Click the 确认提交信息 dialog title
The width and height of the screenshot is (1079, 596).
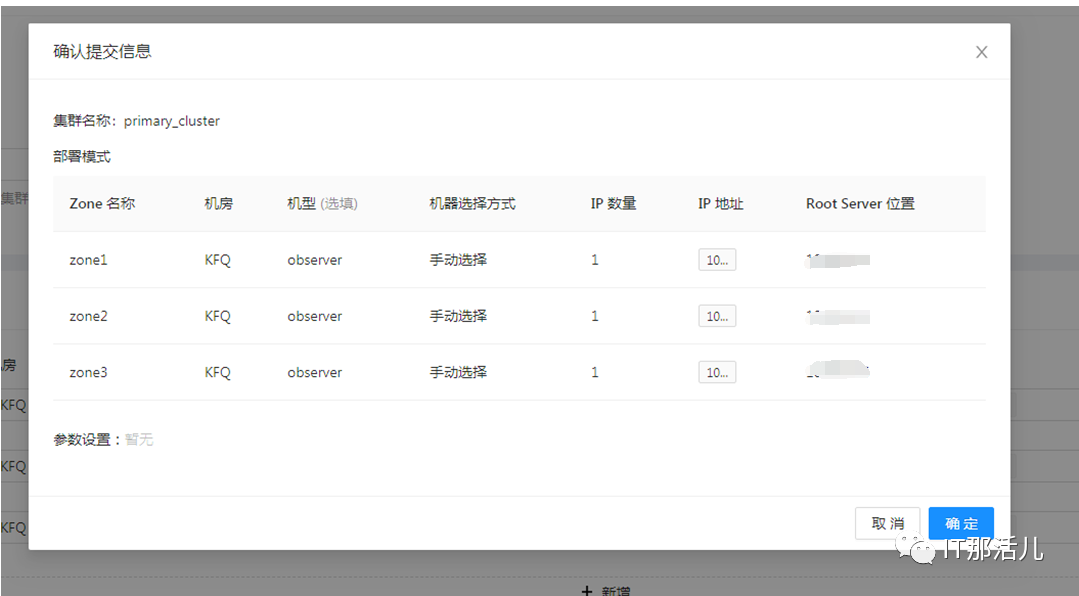click(103, 52)
